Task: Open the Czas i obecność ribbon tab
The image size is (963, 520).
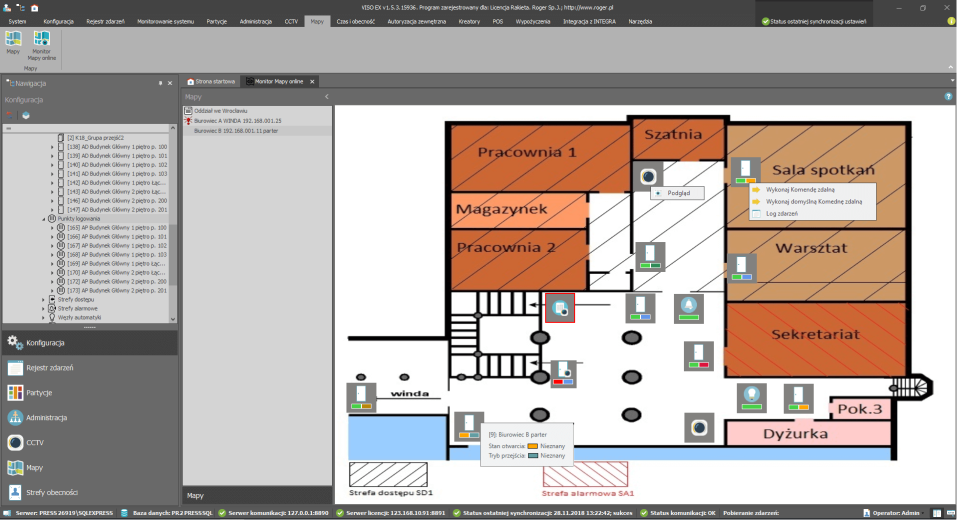Action: (356, 20)
